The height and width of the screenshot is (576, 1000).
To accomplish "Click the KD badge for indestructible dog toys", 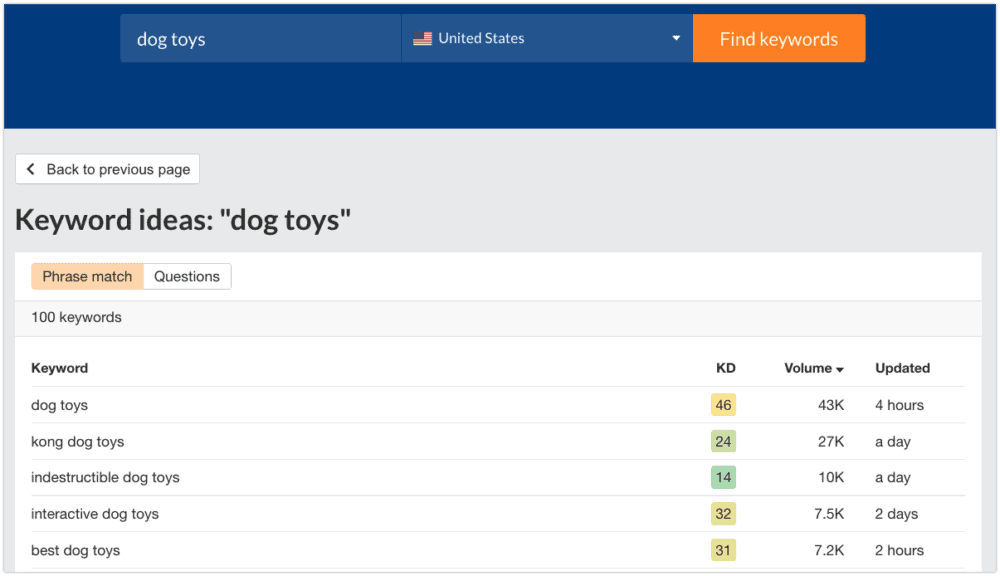I will click(723, 477).
